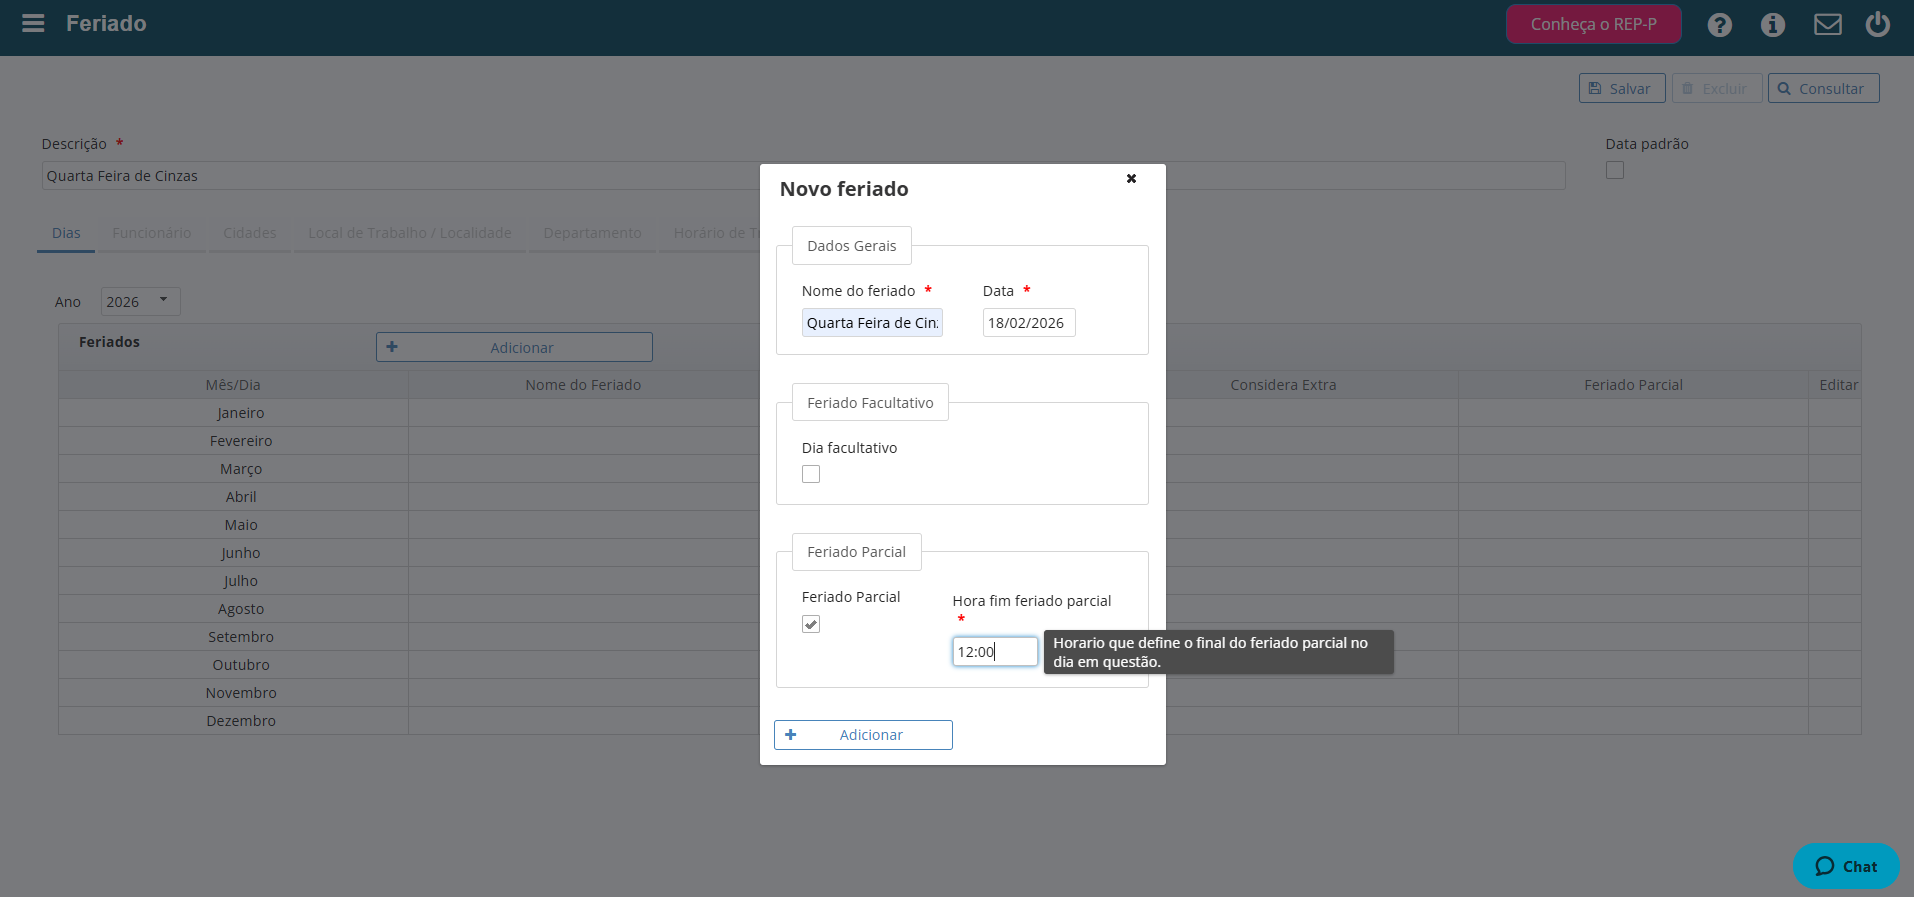This screenshot has height=897, width=1914.
Task: Toggle the Dia facultativo checkbox
Action: point(810,474)
